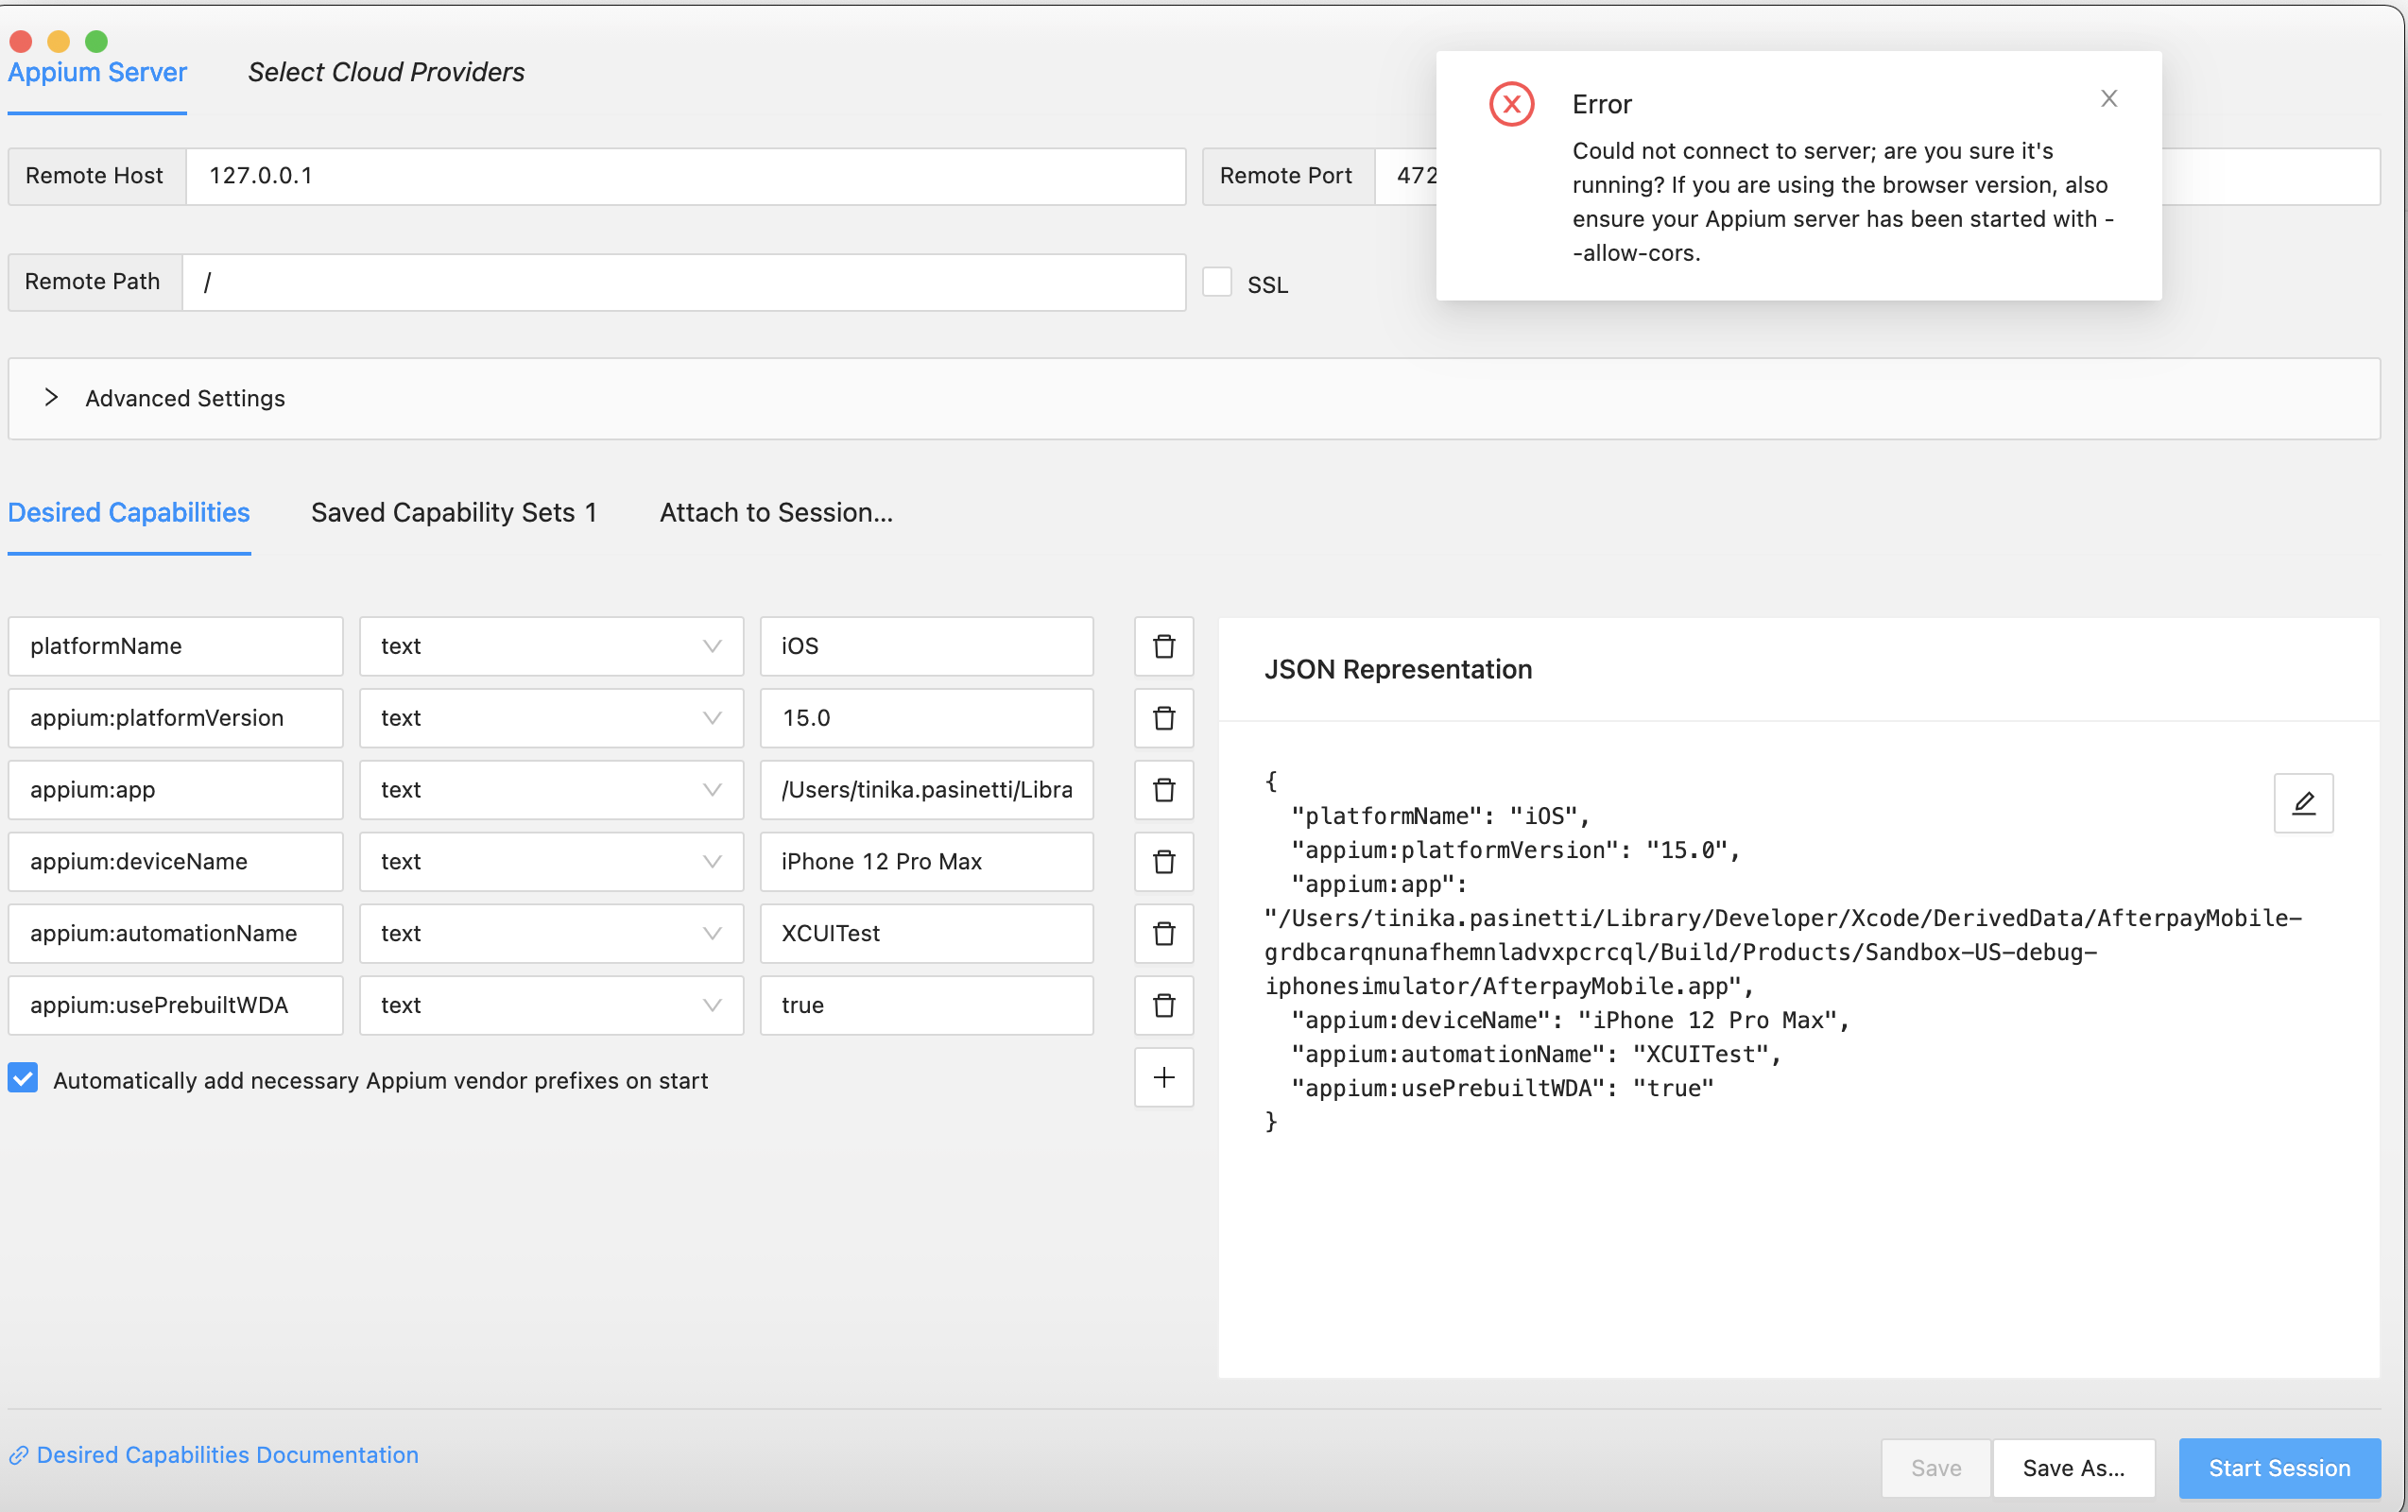
Task: Edit raw JSON with pencil icon
Action: click(x=2302, y=803)
